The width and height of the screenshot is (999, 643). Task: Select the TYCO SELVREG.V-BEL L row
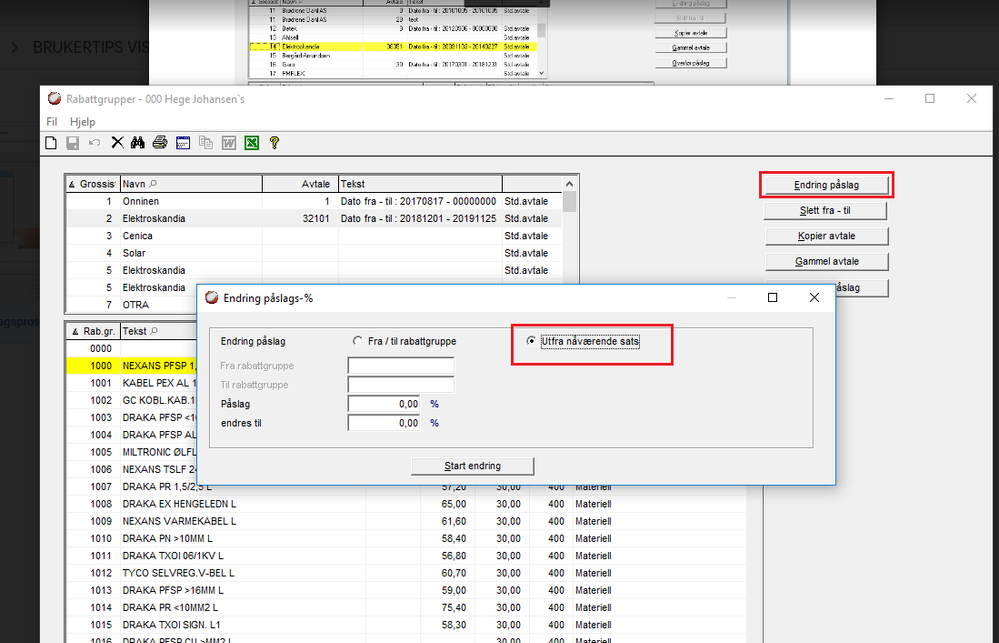pos(406,573)
